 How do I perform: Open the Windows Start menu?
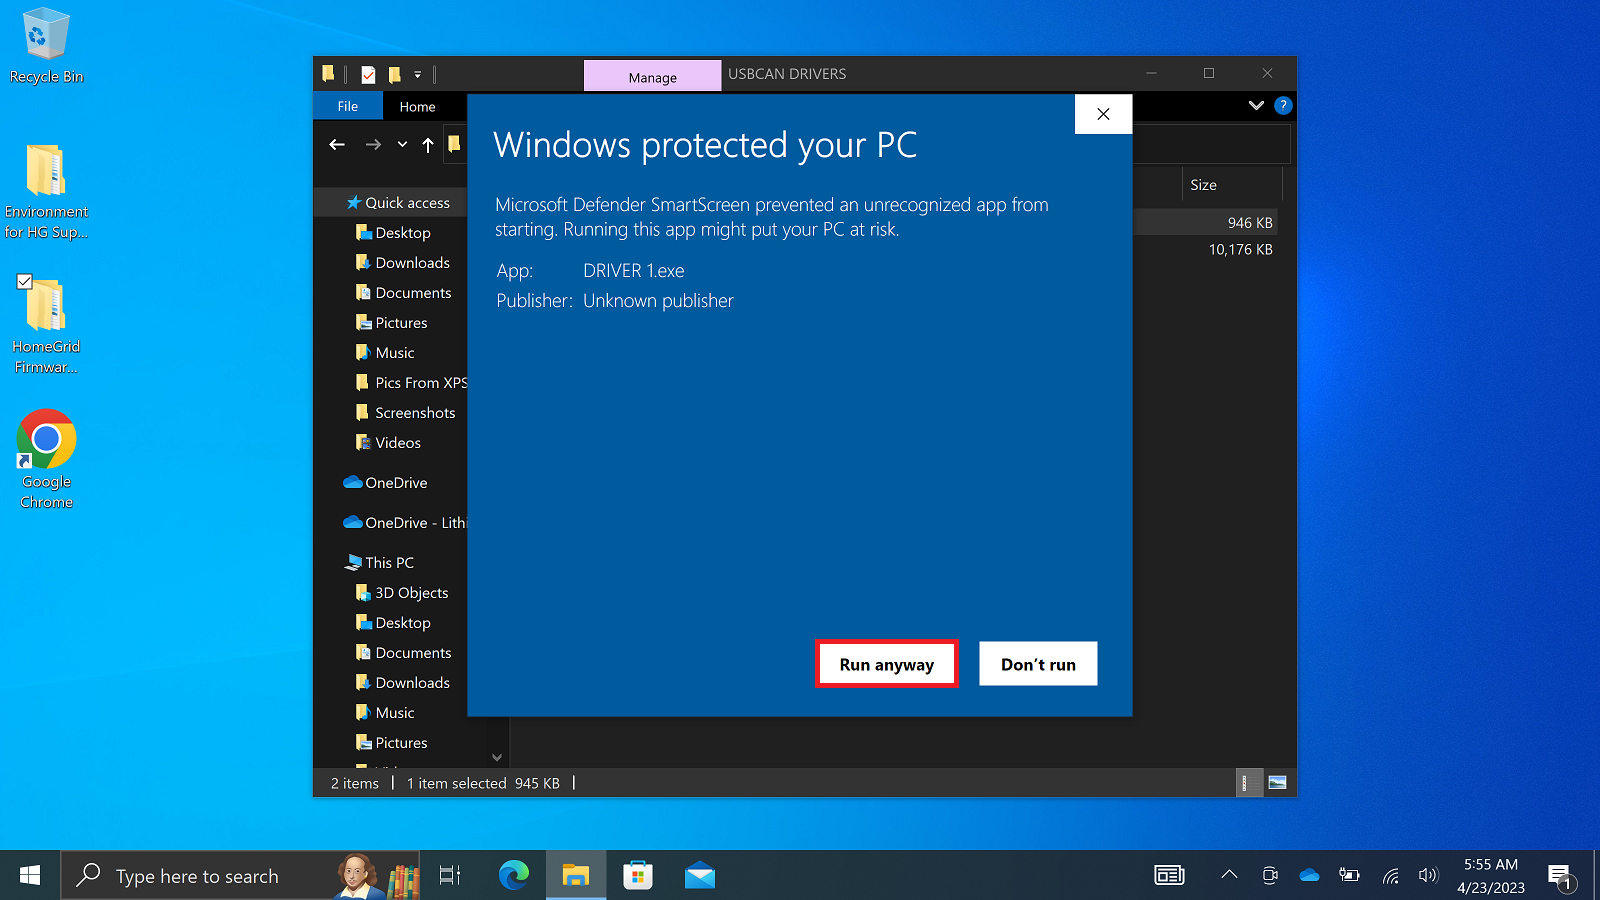tap(30, 876)
